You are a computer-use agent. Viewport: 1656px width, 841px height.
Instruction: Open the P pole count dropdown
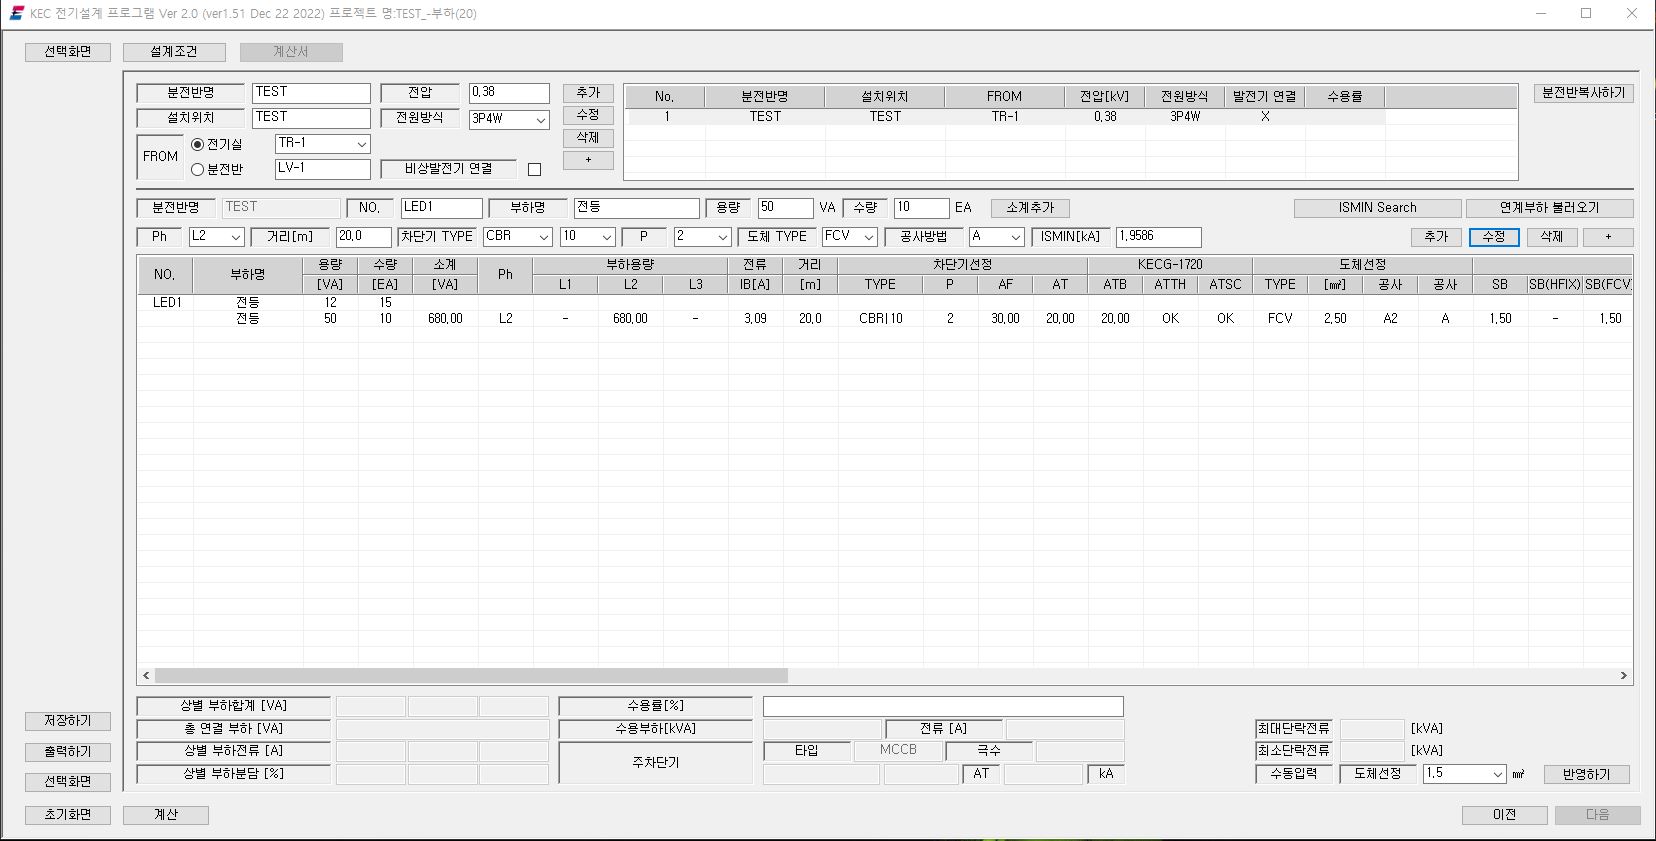coord(723,237)
